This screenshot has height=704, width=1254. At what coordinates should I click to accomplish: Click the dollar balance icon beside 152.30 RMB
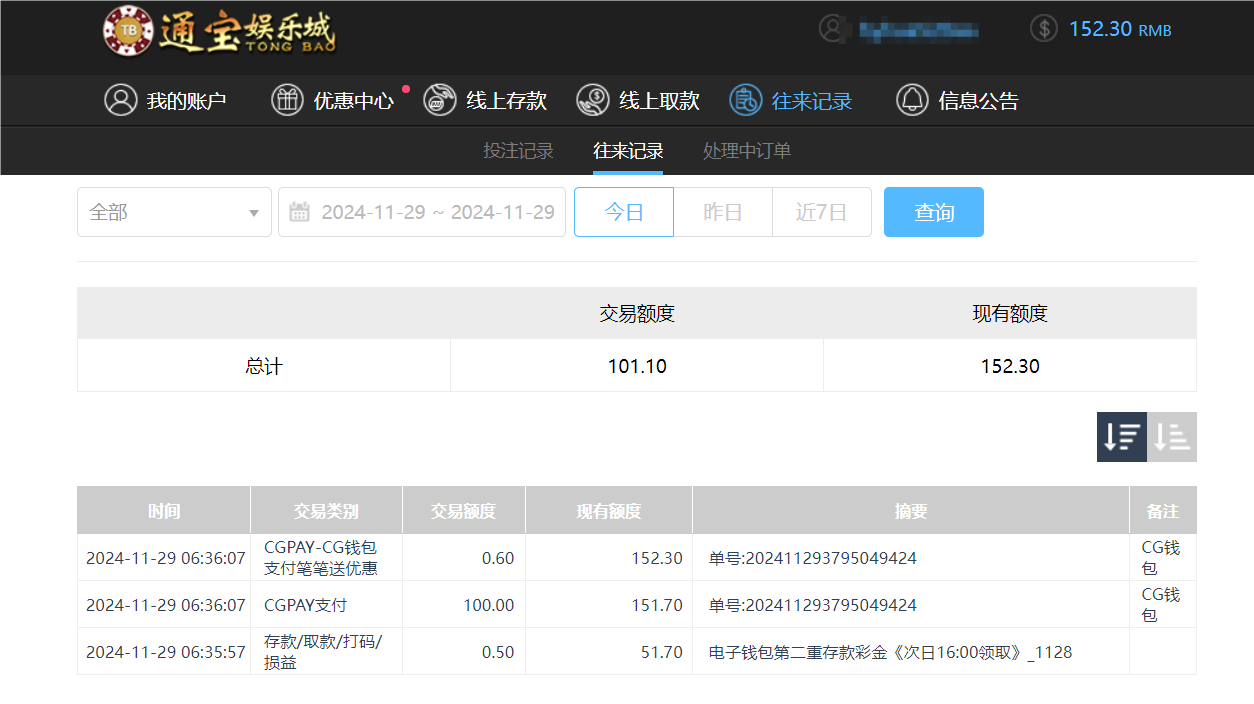tap(1043, 28)
